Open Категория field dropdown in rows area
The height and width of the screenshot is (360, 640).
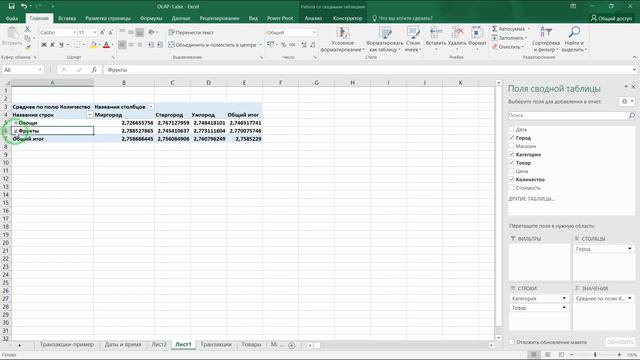[564, 298]
